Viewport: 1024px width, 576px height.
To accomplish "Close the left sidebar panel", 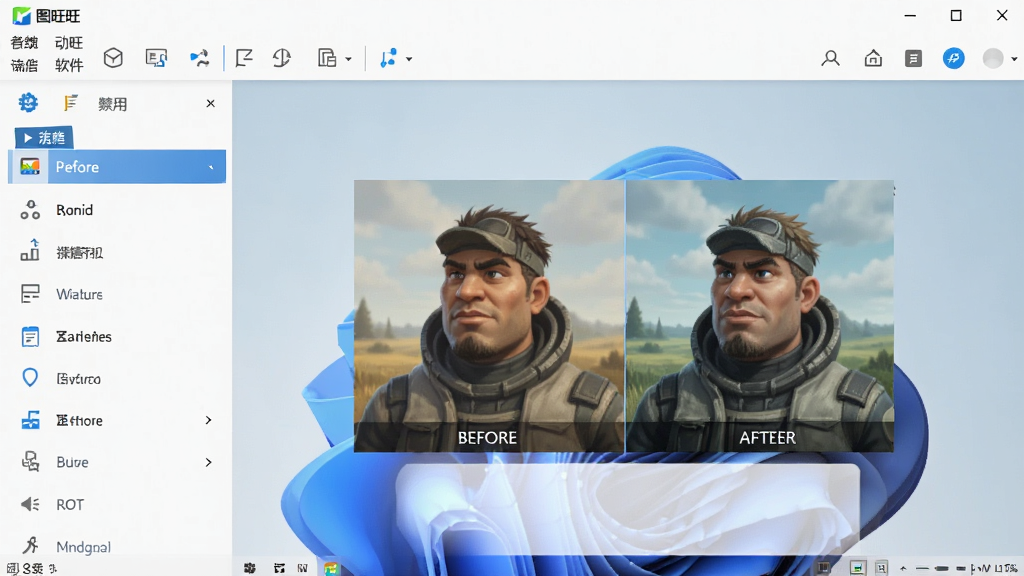I will click(210, 103).
